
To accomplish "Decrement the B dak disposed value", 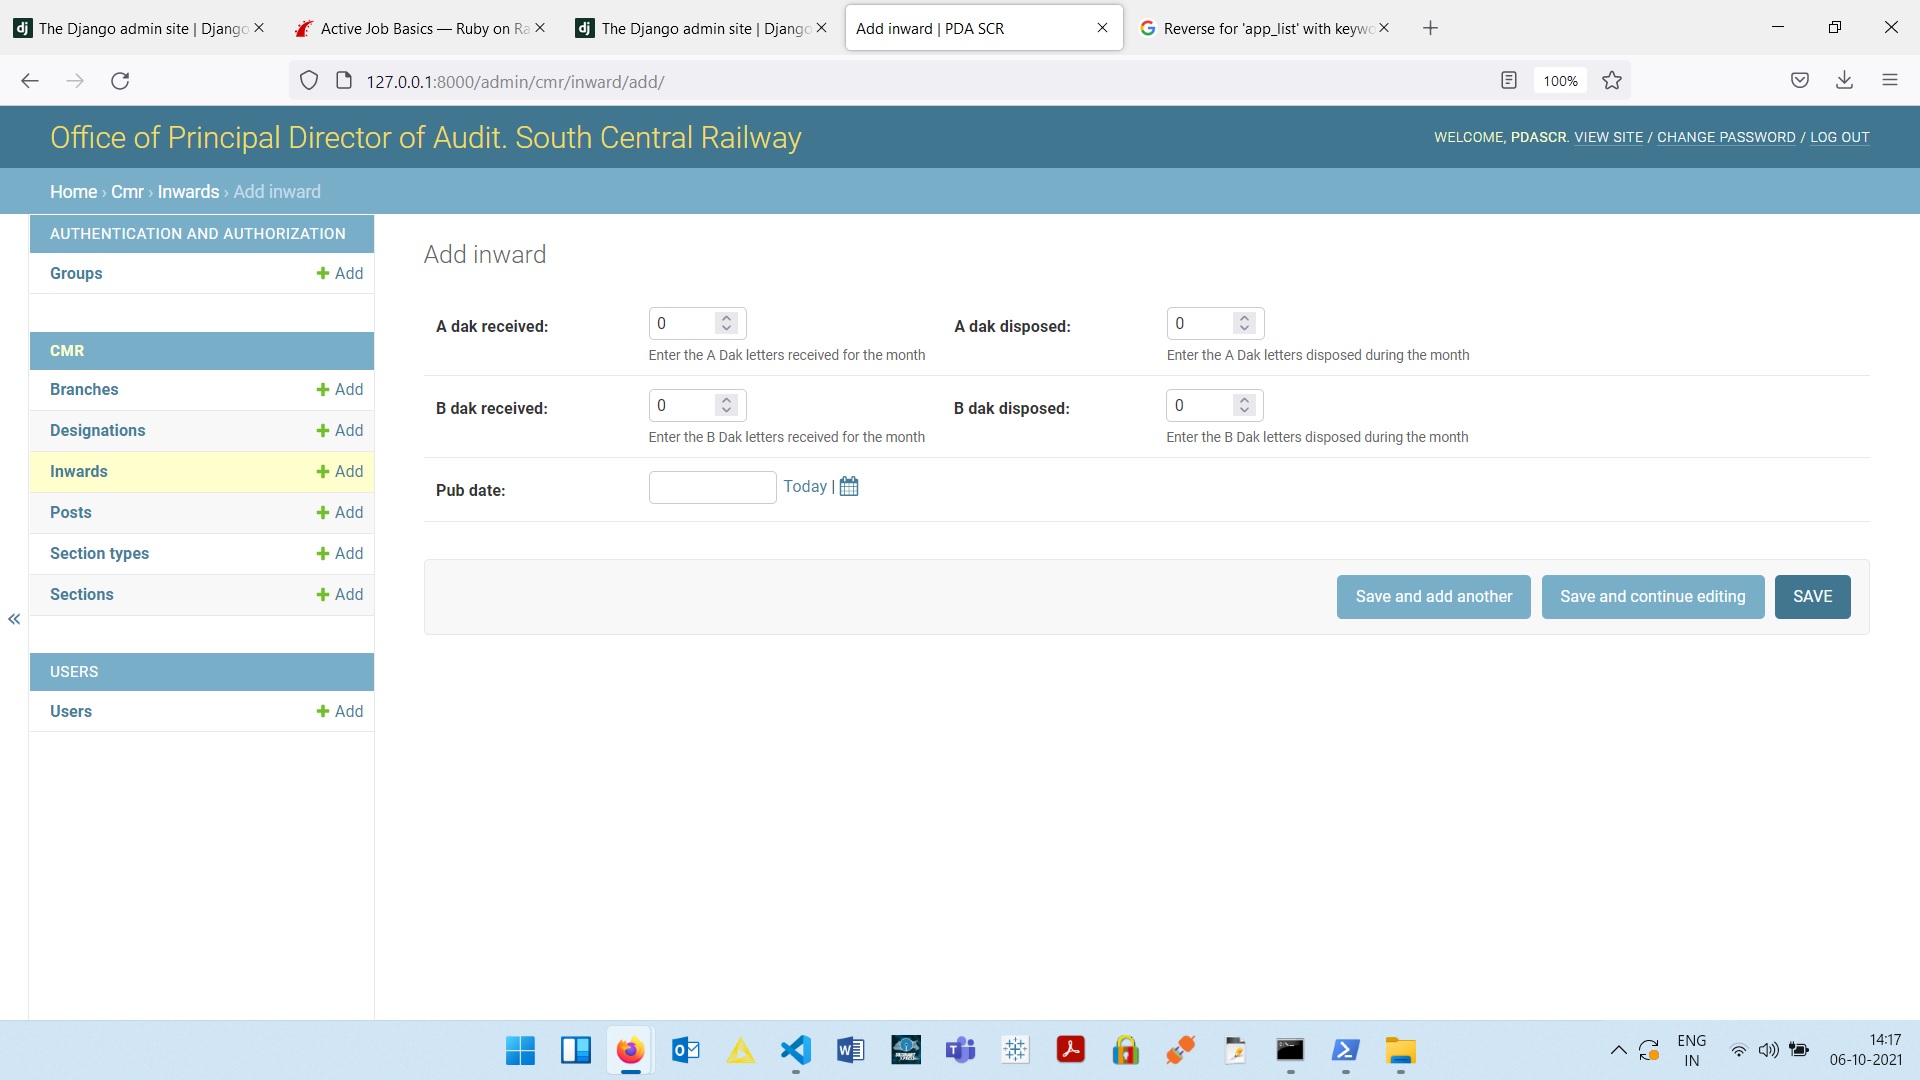I will 1244,411.
